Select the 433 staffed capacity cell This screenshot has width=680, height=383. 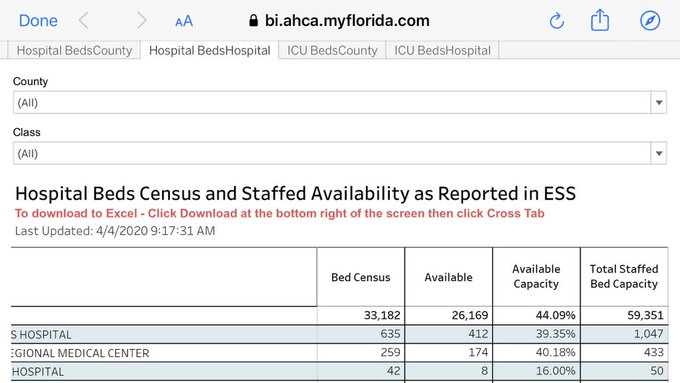pos(654,353)
